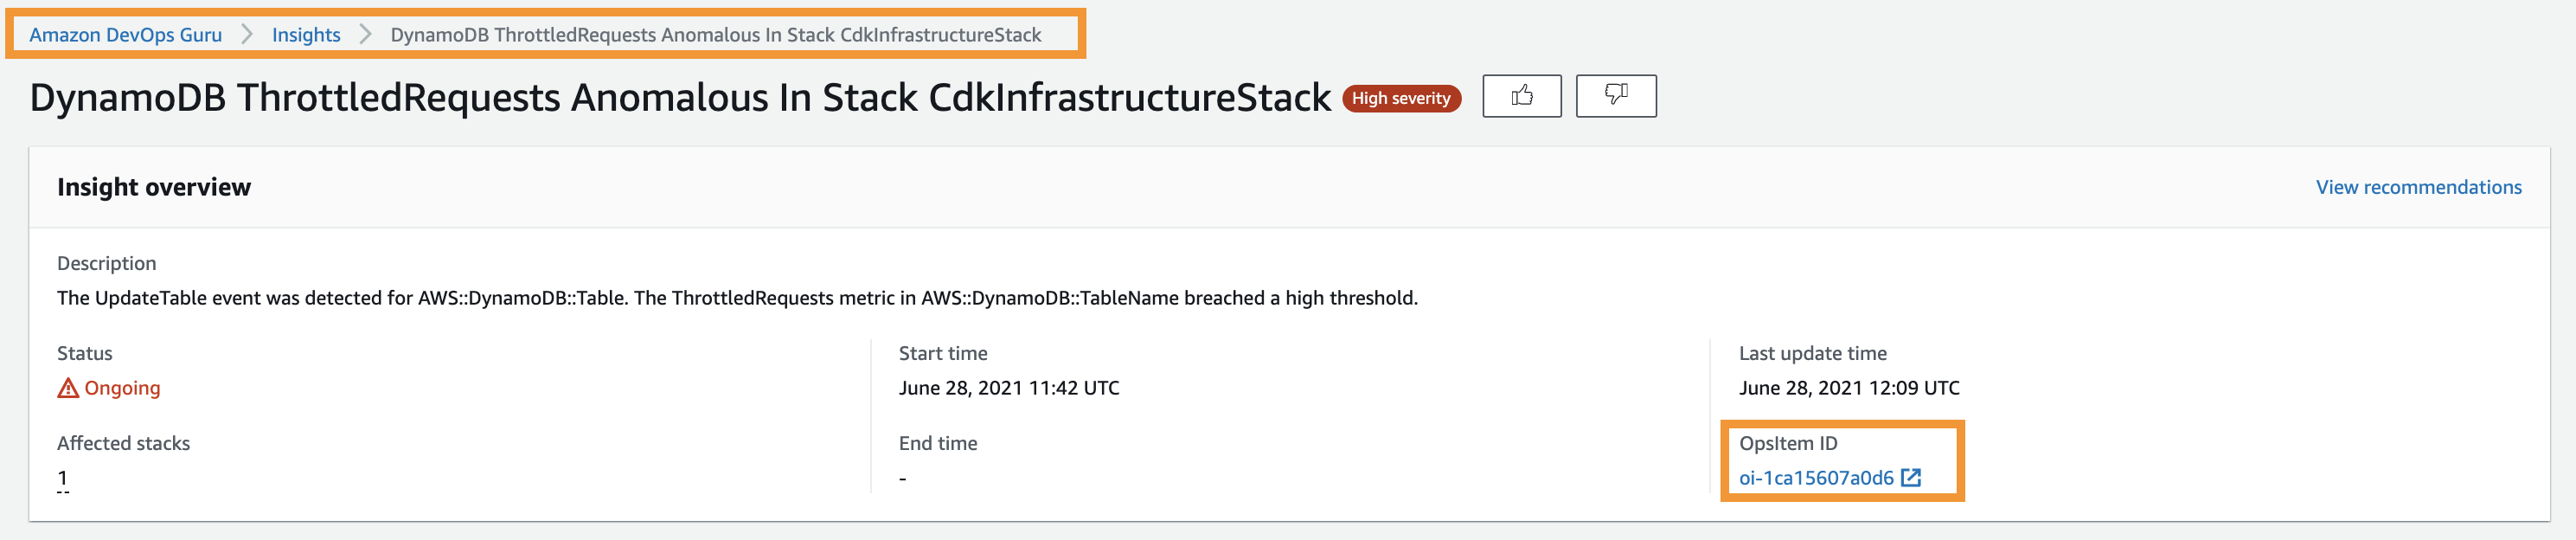Click the OpsItem ID label
The image size is (2576, 540).
pos(1787,443)
